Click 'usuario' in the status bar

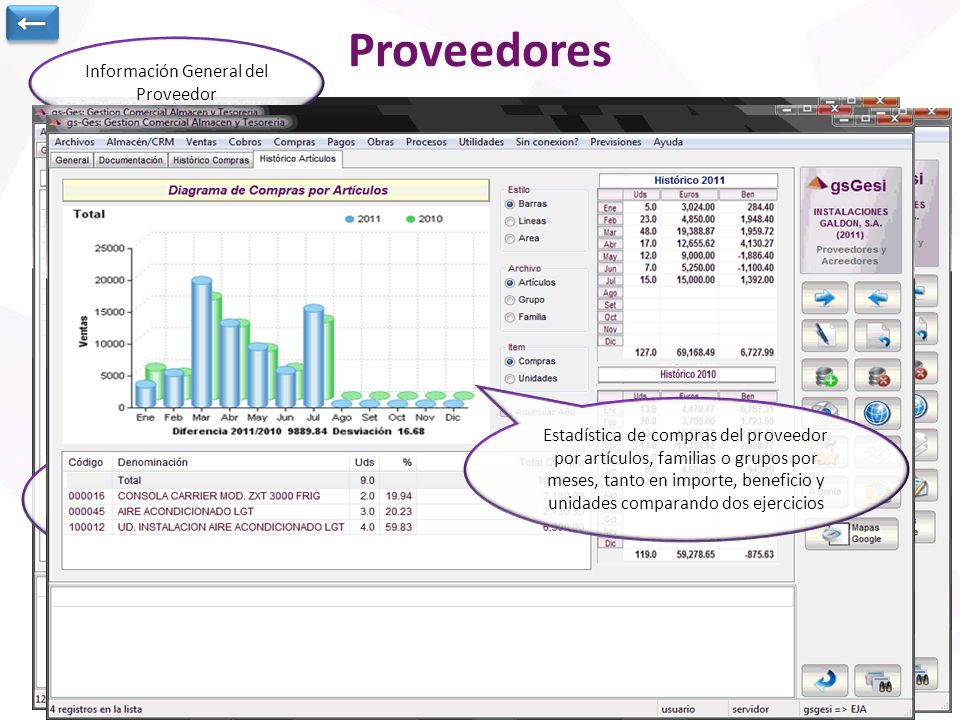(x=678, y=710)
